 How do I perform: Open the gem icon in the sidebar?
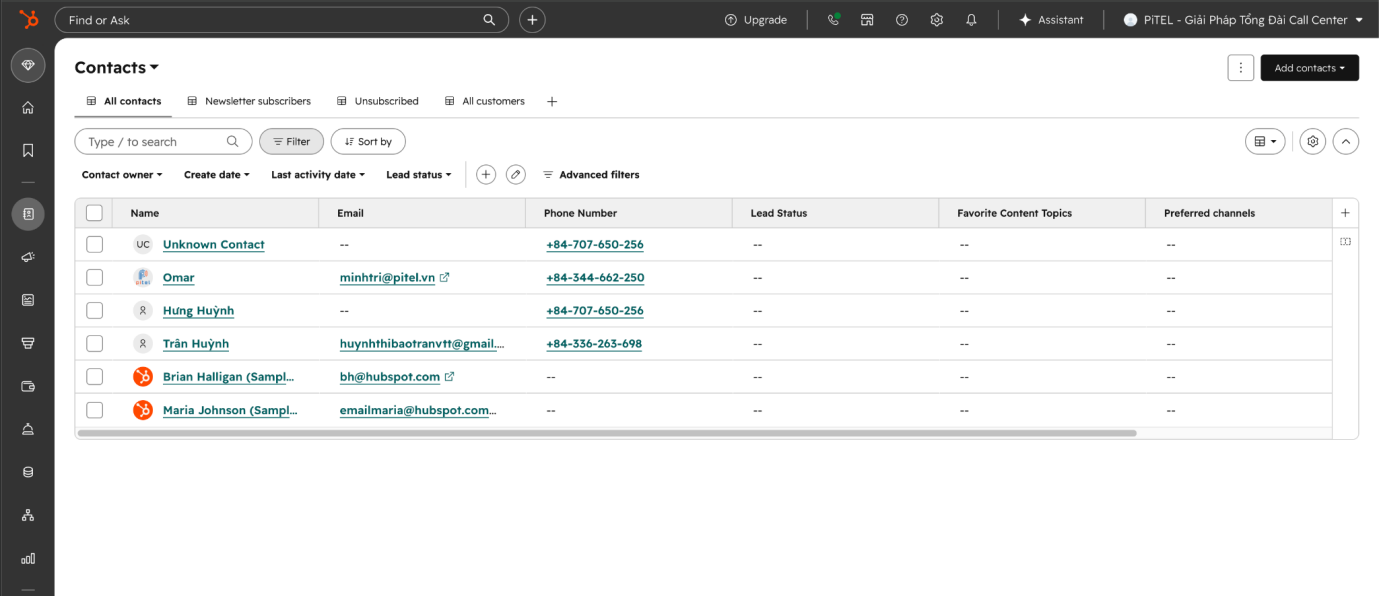click(x=28, y=65)
